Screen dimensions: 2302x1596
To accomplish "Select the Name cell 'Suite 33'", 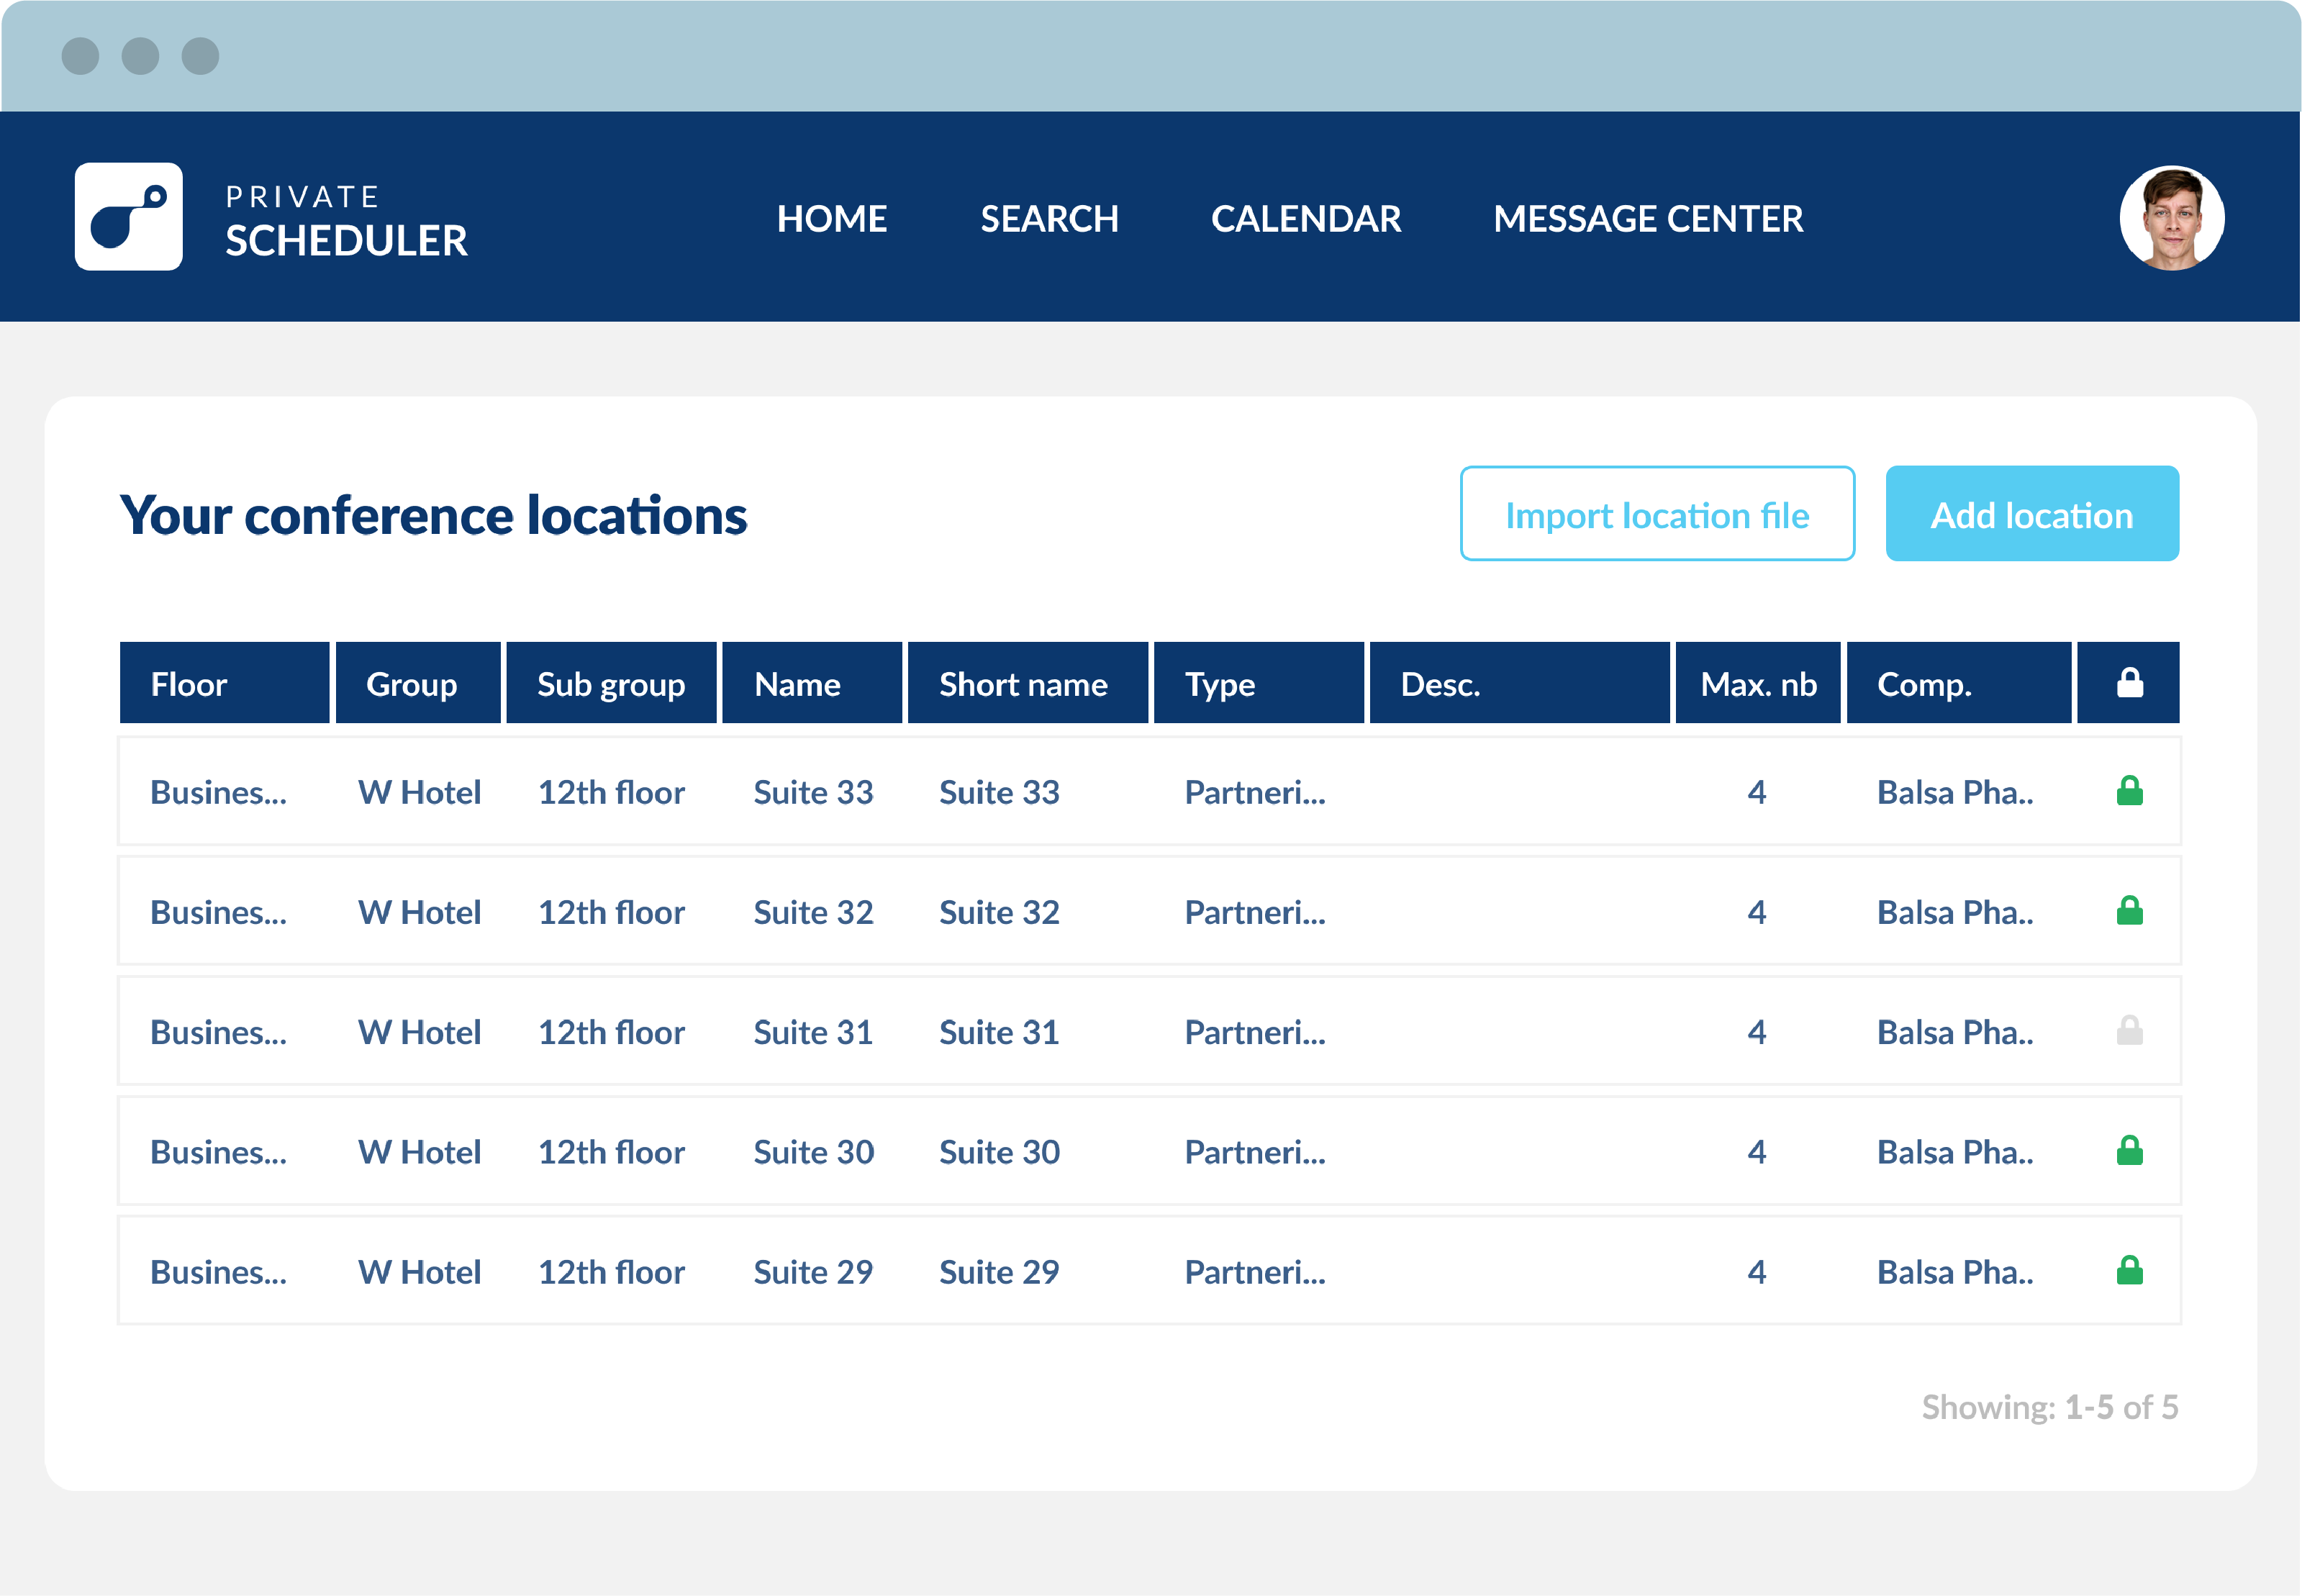I will [813, 792].
